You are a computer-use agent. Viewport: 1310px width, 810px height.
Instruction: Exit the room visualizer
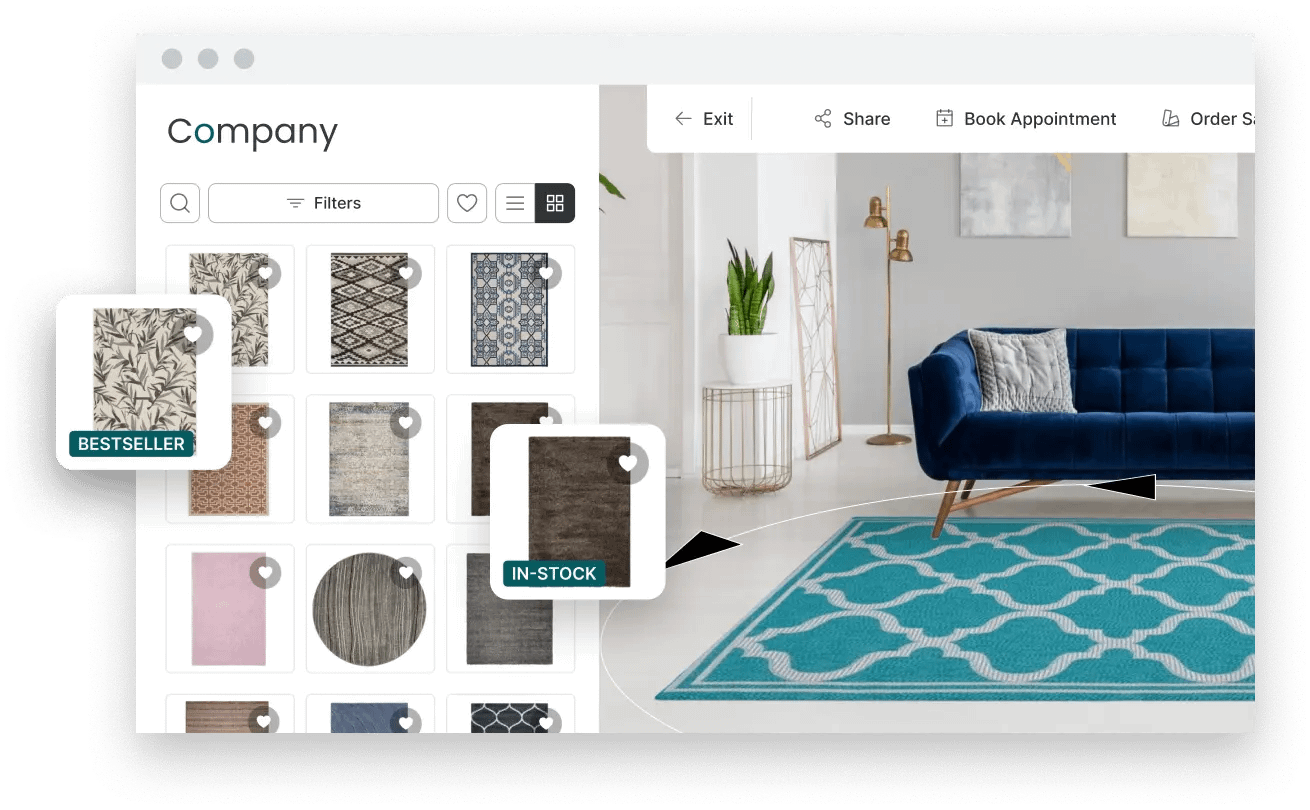tap(704, 119)
